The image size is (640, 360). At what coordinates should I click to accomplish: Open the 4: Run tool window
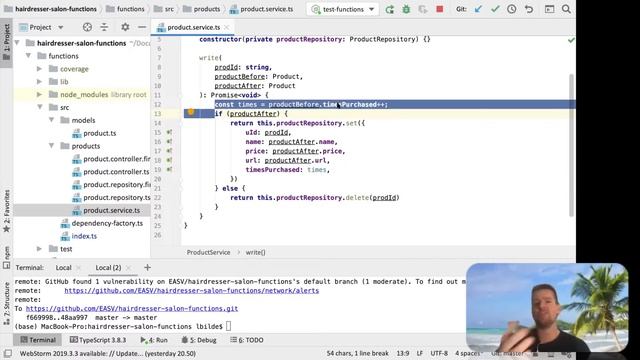click(x=154, y=340)
